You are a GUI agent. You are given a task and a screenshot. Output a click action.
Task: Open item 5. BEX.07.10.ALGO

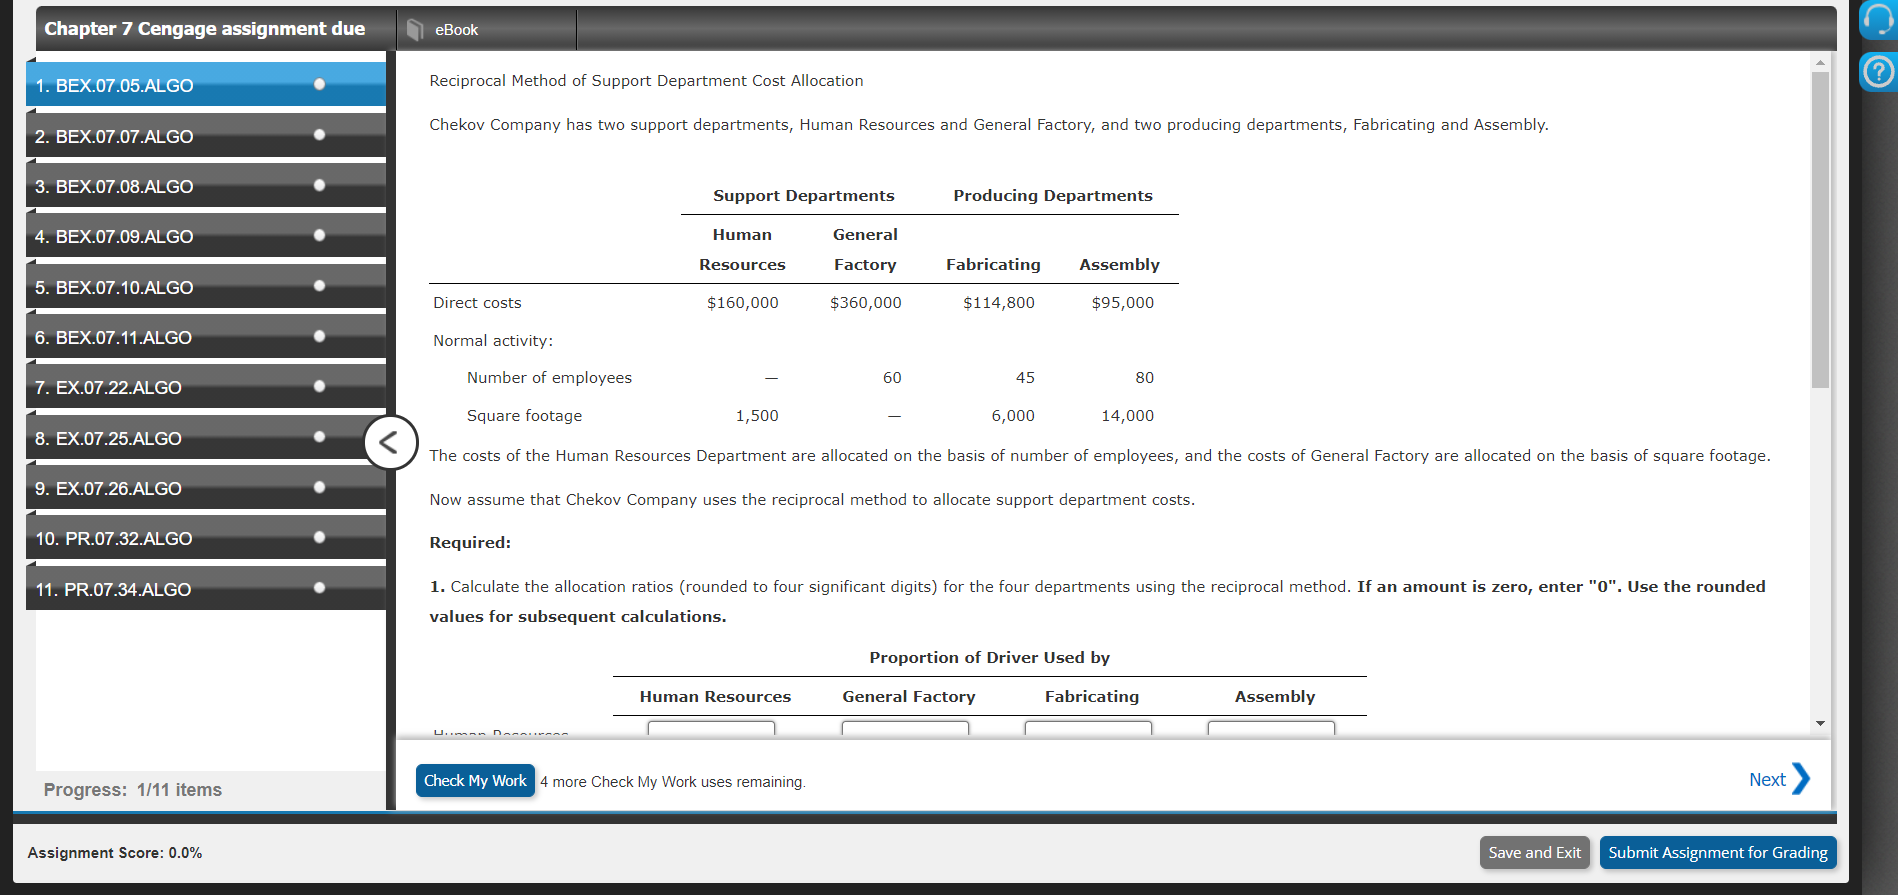click(x=206, y=287)
